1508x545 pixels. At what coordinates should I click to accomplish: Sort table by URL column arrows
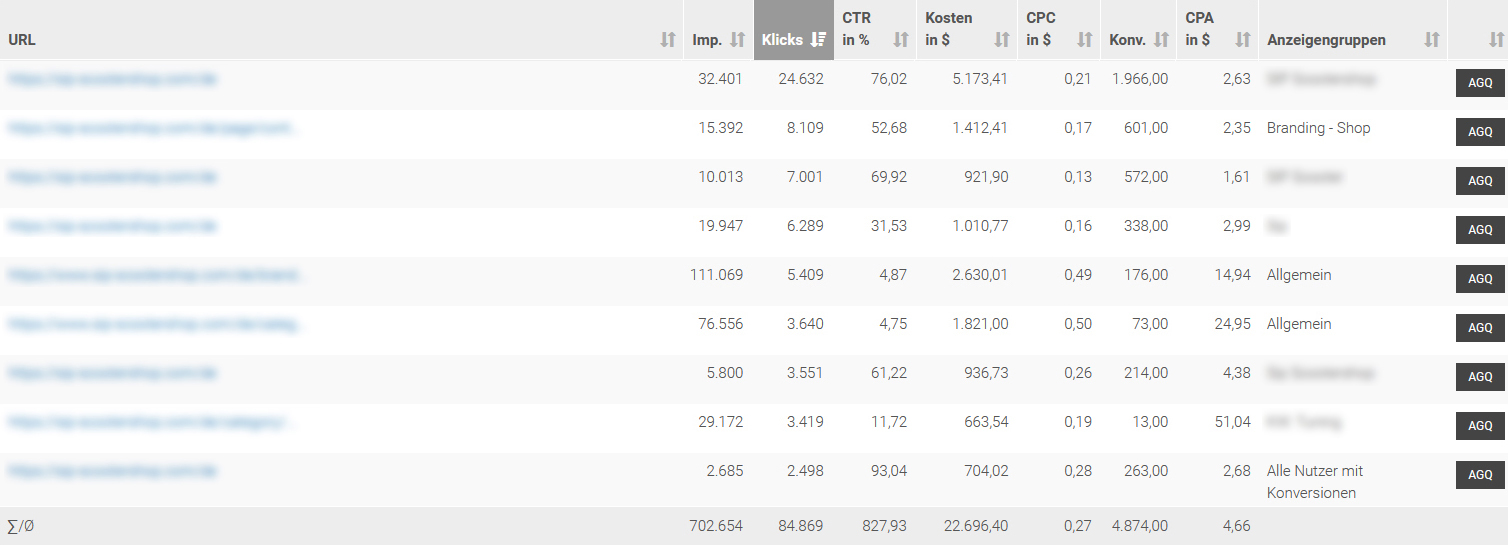[x=668, y=40]
